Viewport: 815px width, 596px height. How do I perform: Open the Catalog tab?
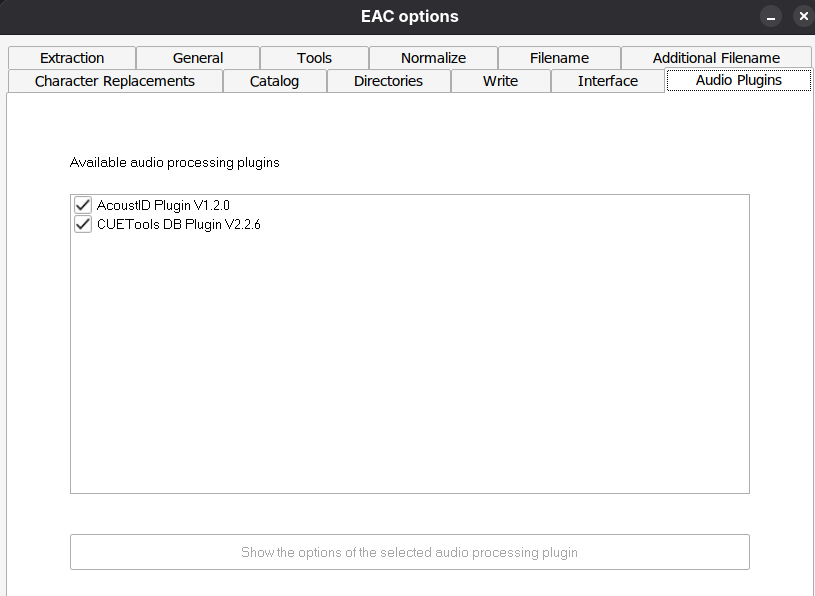click(274, 81)
